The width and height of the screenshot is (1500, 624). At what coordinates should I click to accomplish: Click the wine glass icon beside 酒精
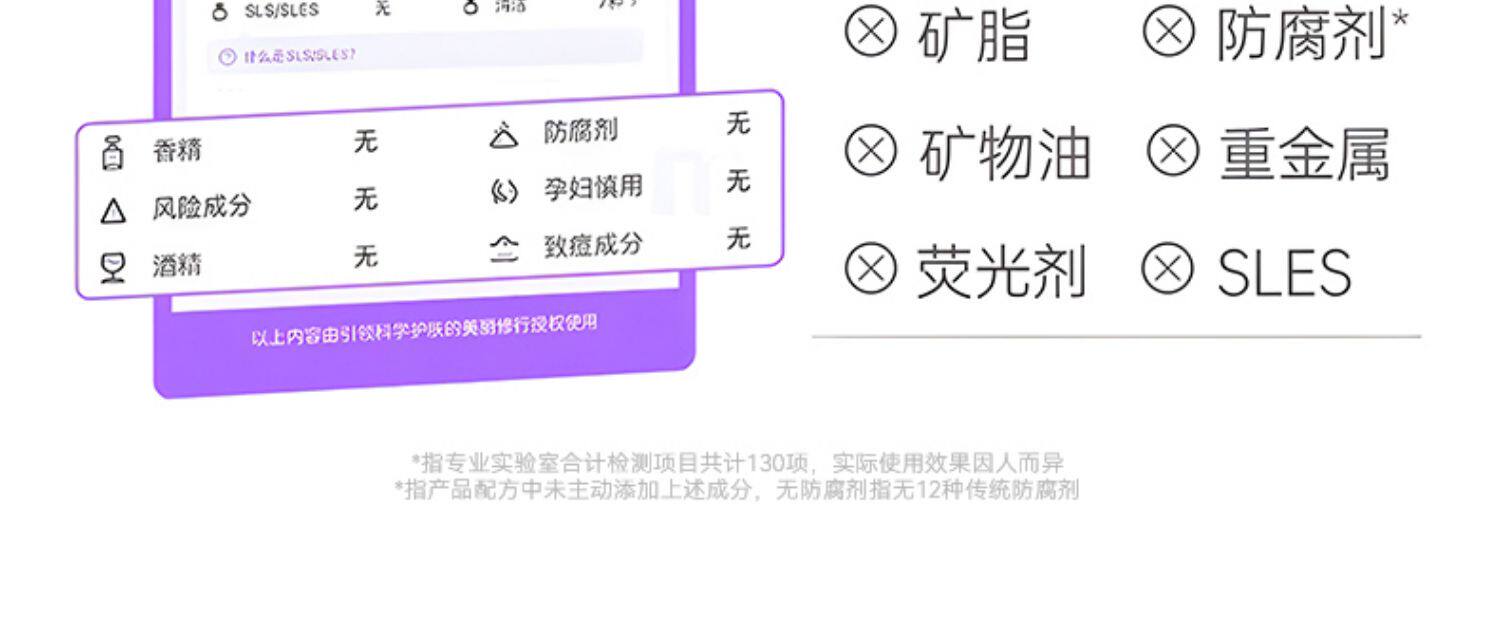pyautogui.click(x=113, y=267)
